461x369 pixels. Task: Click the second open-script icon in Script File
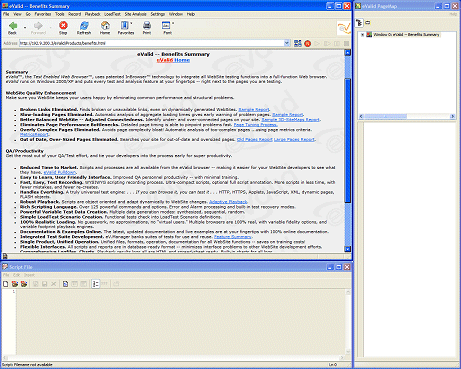[24, 284]
